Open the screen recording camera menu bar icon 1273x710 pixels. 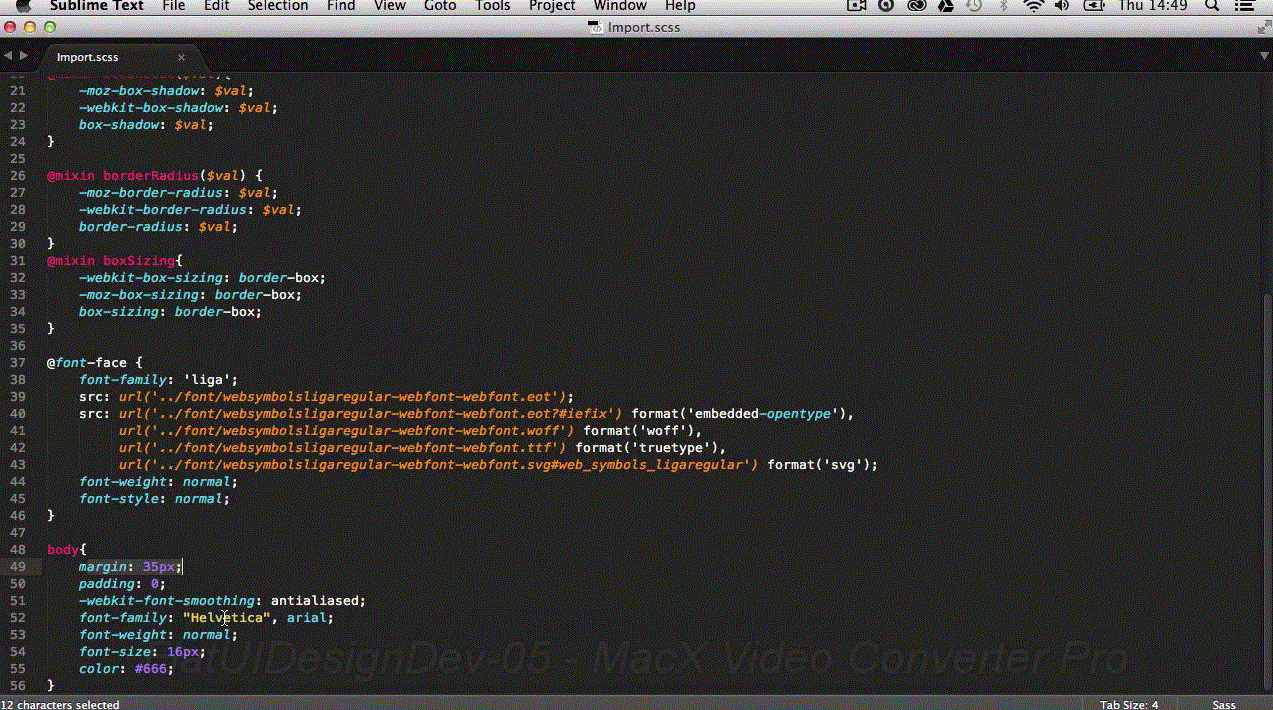point(856,6)
